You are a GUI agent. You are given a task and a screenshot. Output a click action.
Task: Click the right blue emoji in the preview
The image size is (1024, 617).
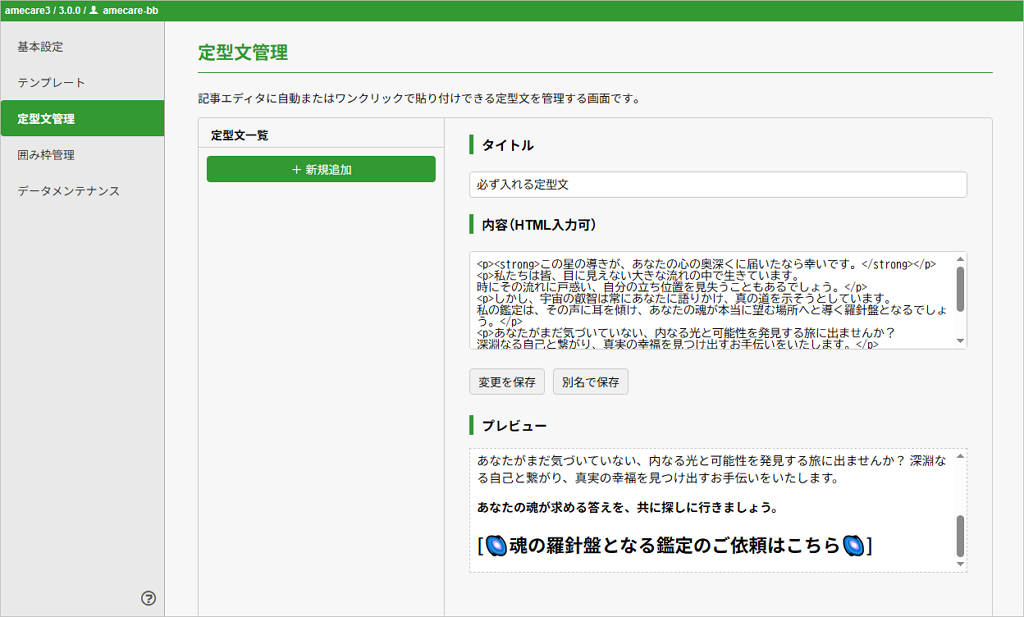[853, 545]
